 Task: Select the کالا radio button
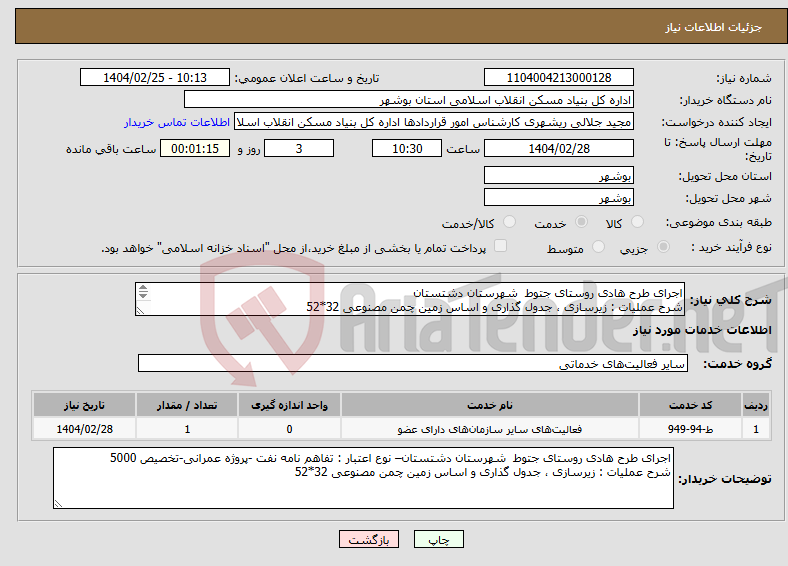point(637,222)
